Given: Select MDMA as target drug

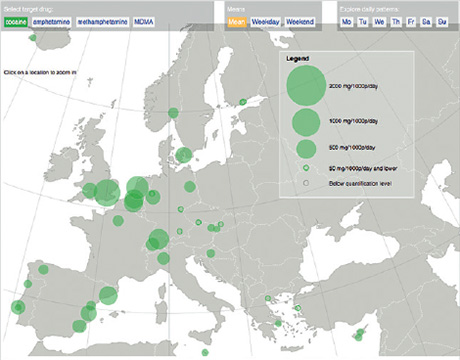Looking at the screenshot, I should 144,22.
